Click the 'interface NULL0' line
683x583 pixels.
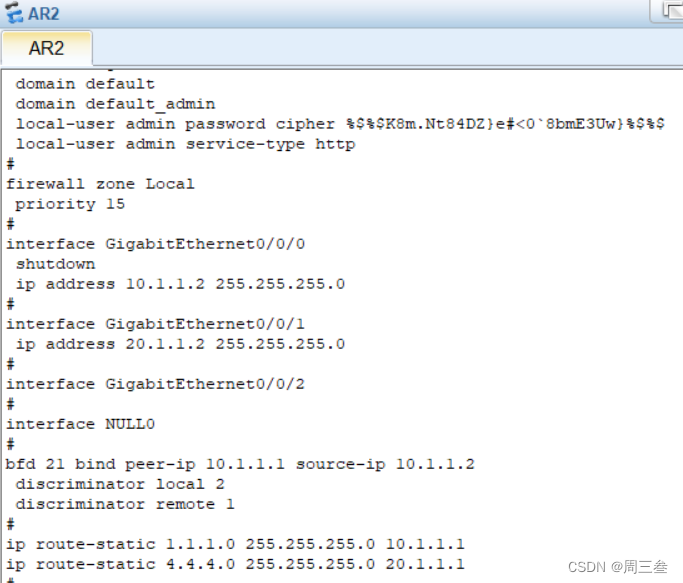tap(80, 424)
